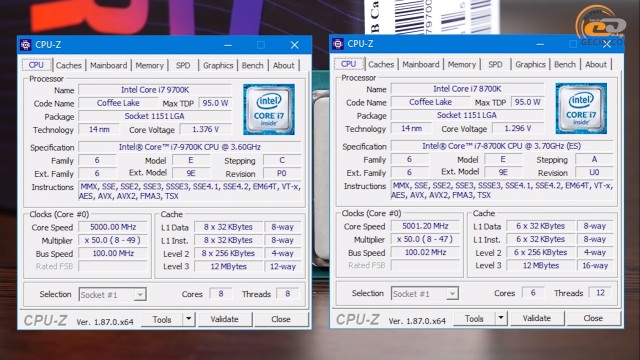The width and height of the screenshot is (640, 360).
Task: Expand Socket #1 selection dropdown in right window
Action: (452, 294)
